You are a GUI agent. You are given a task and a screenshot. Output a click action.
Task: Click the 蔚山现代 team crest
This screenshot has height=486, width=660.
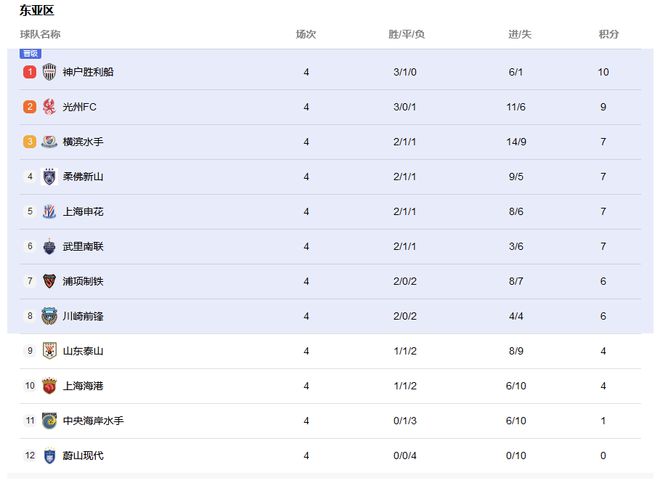[x=50, y=456]
